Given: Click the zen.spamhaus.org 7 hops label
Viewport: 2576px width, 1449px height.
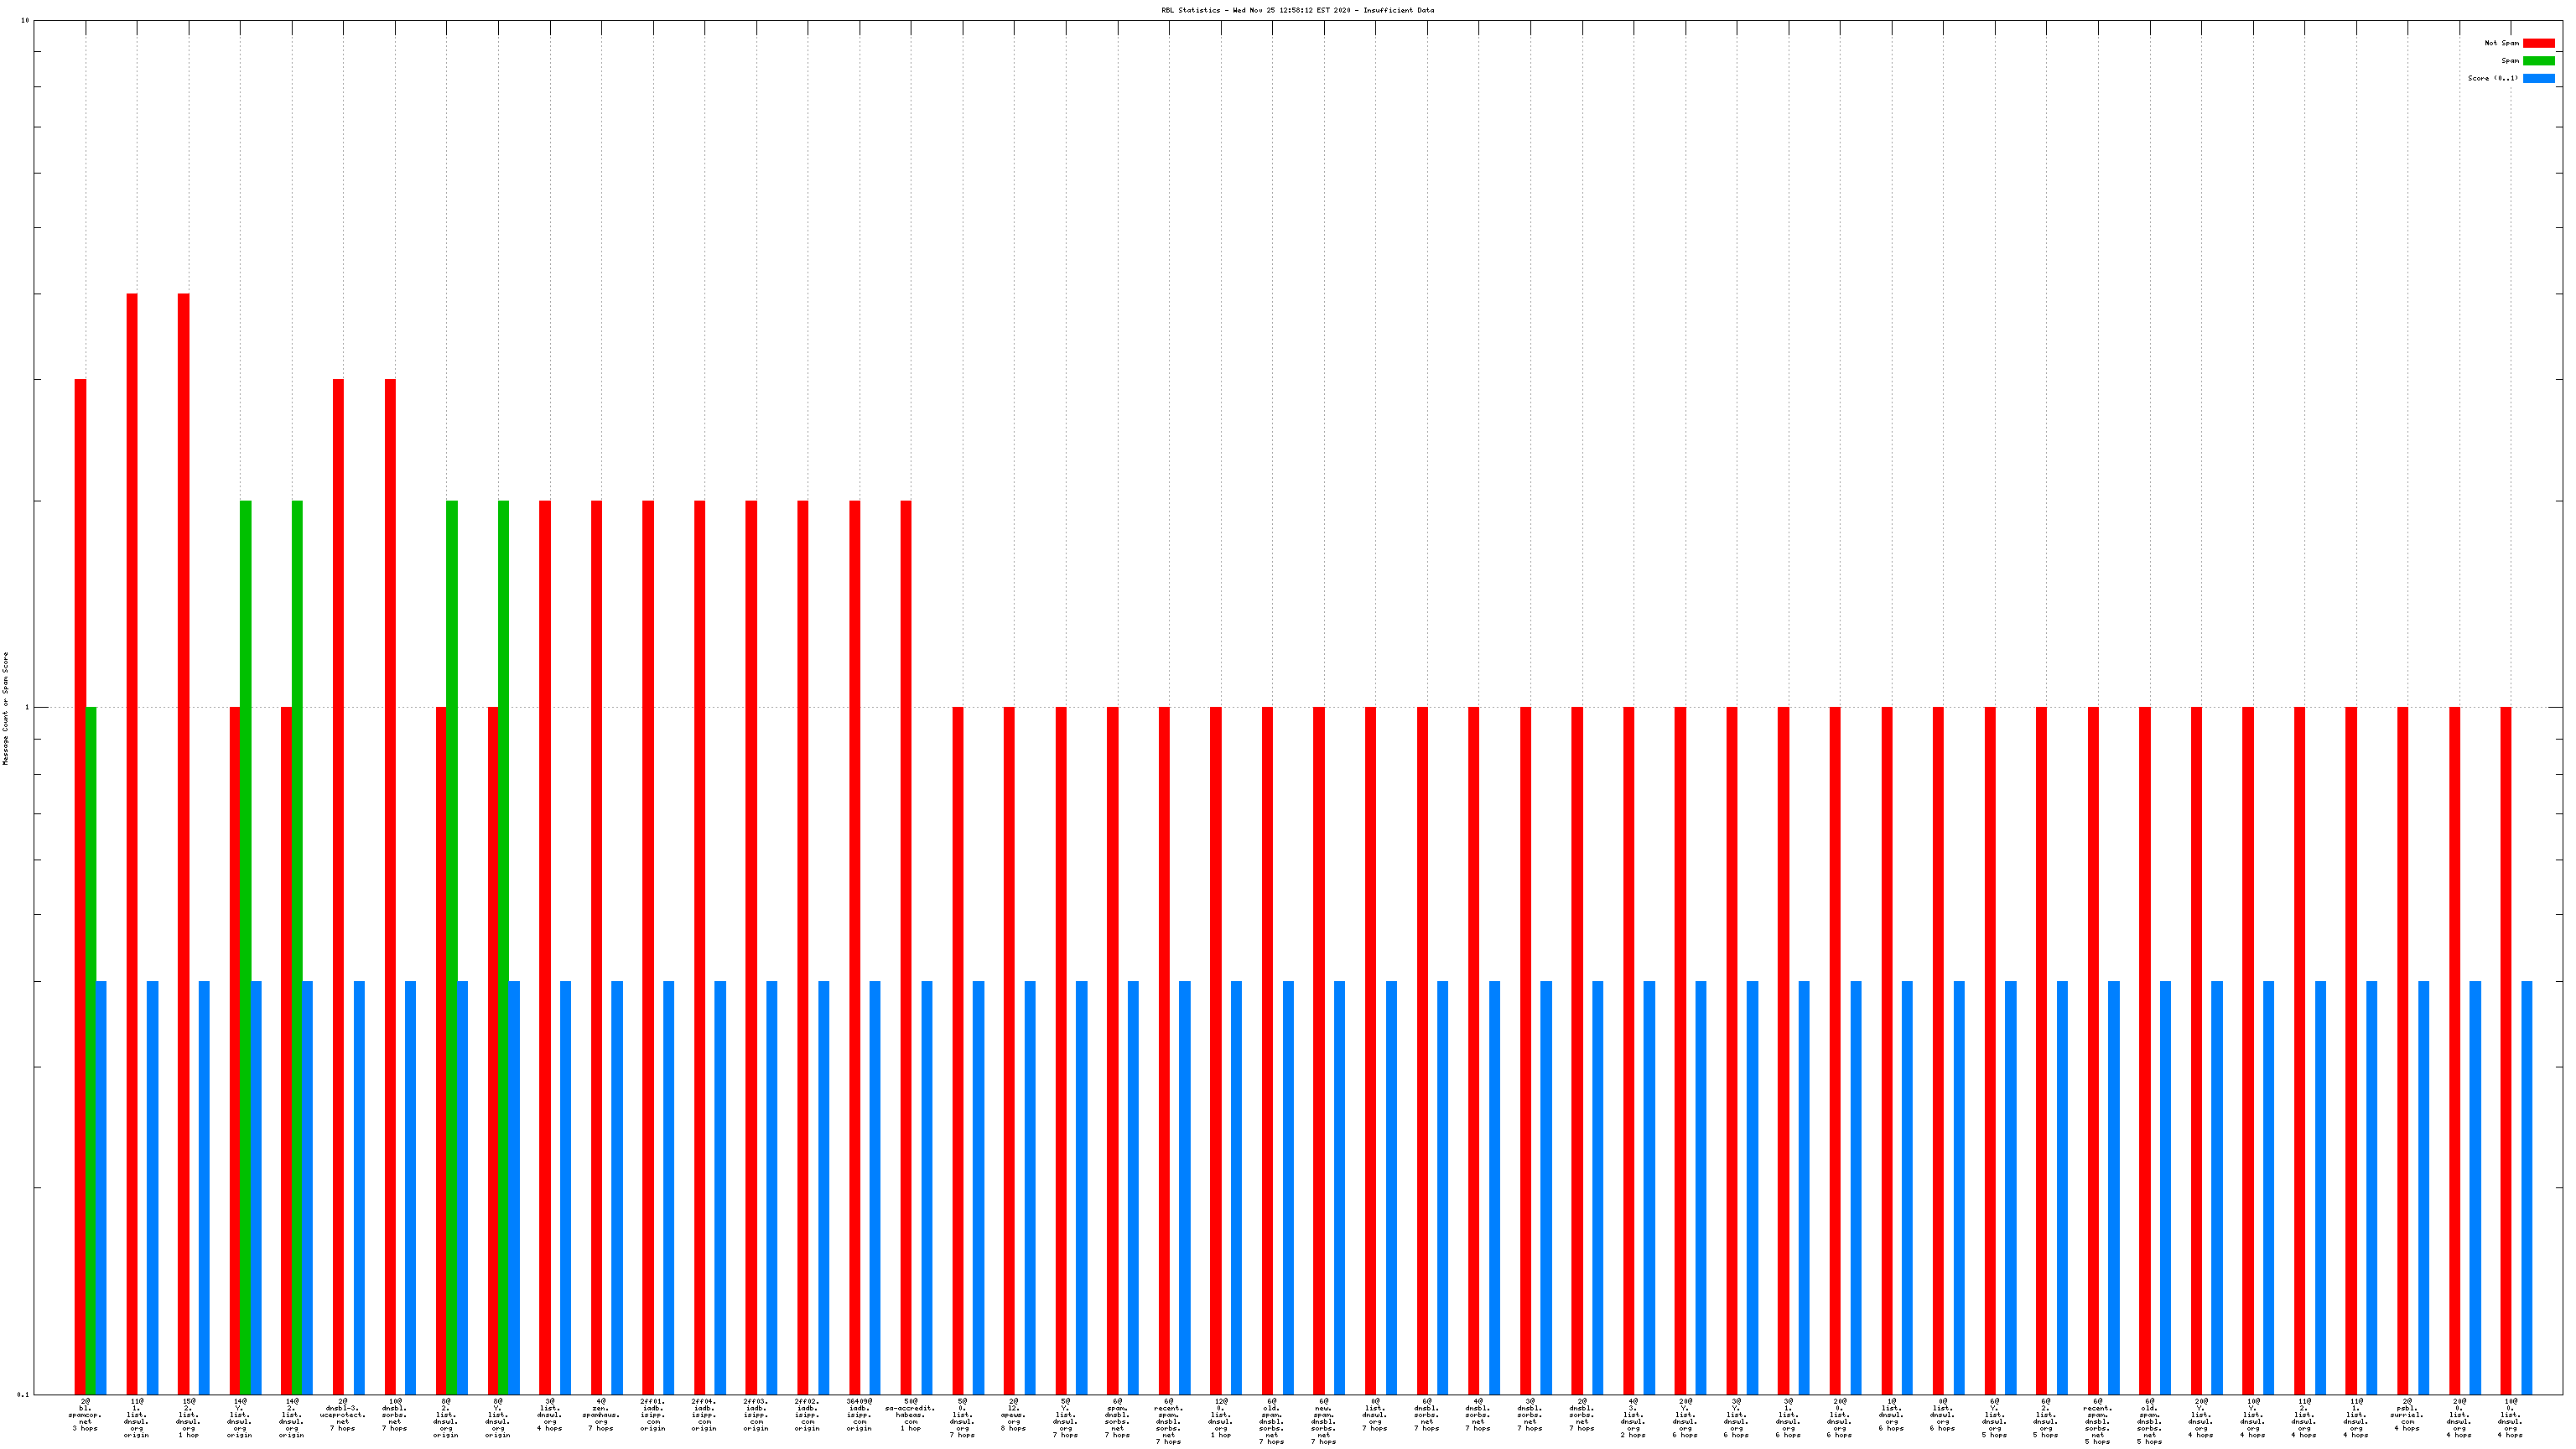Looking at the screenshot, I should pyautogui.click(x=600, y=1414).
